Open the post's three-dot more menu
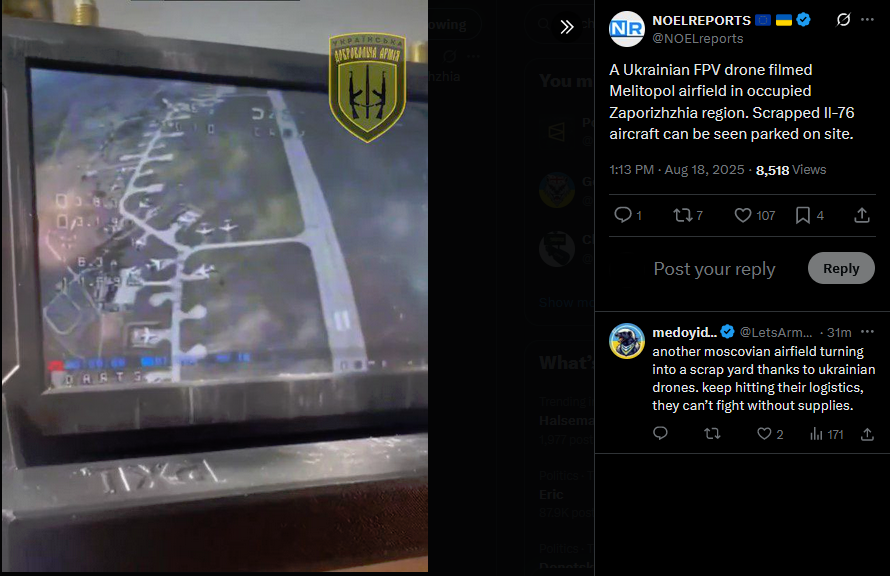The height and width of the screenshot is (576, 890). point(867,20)
